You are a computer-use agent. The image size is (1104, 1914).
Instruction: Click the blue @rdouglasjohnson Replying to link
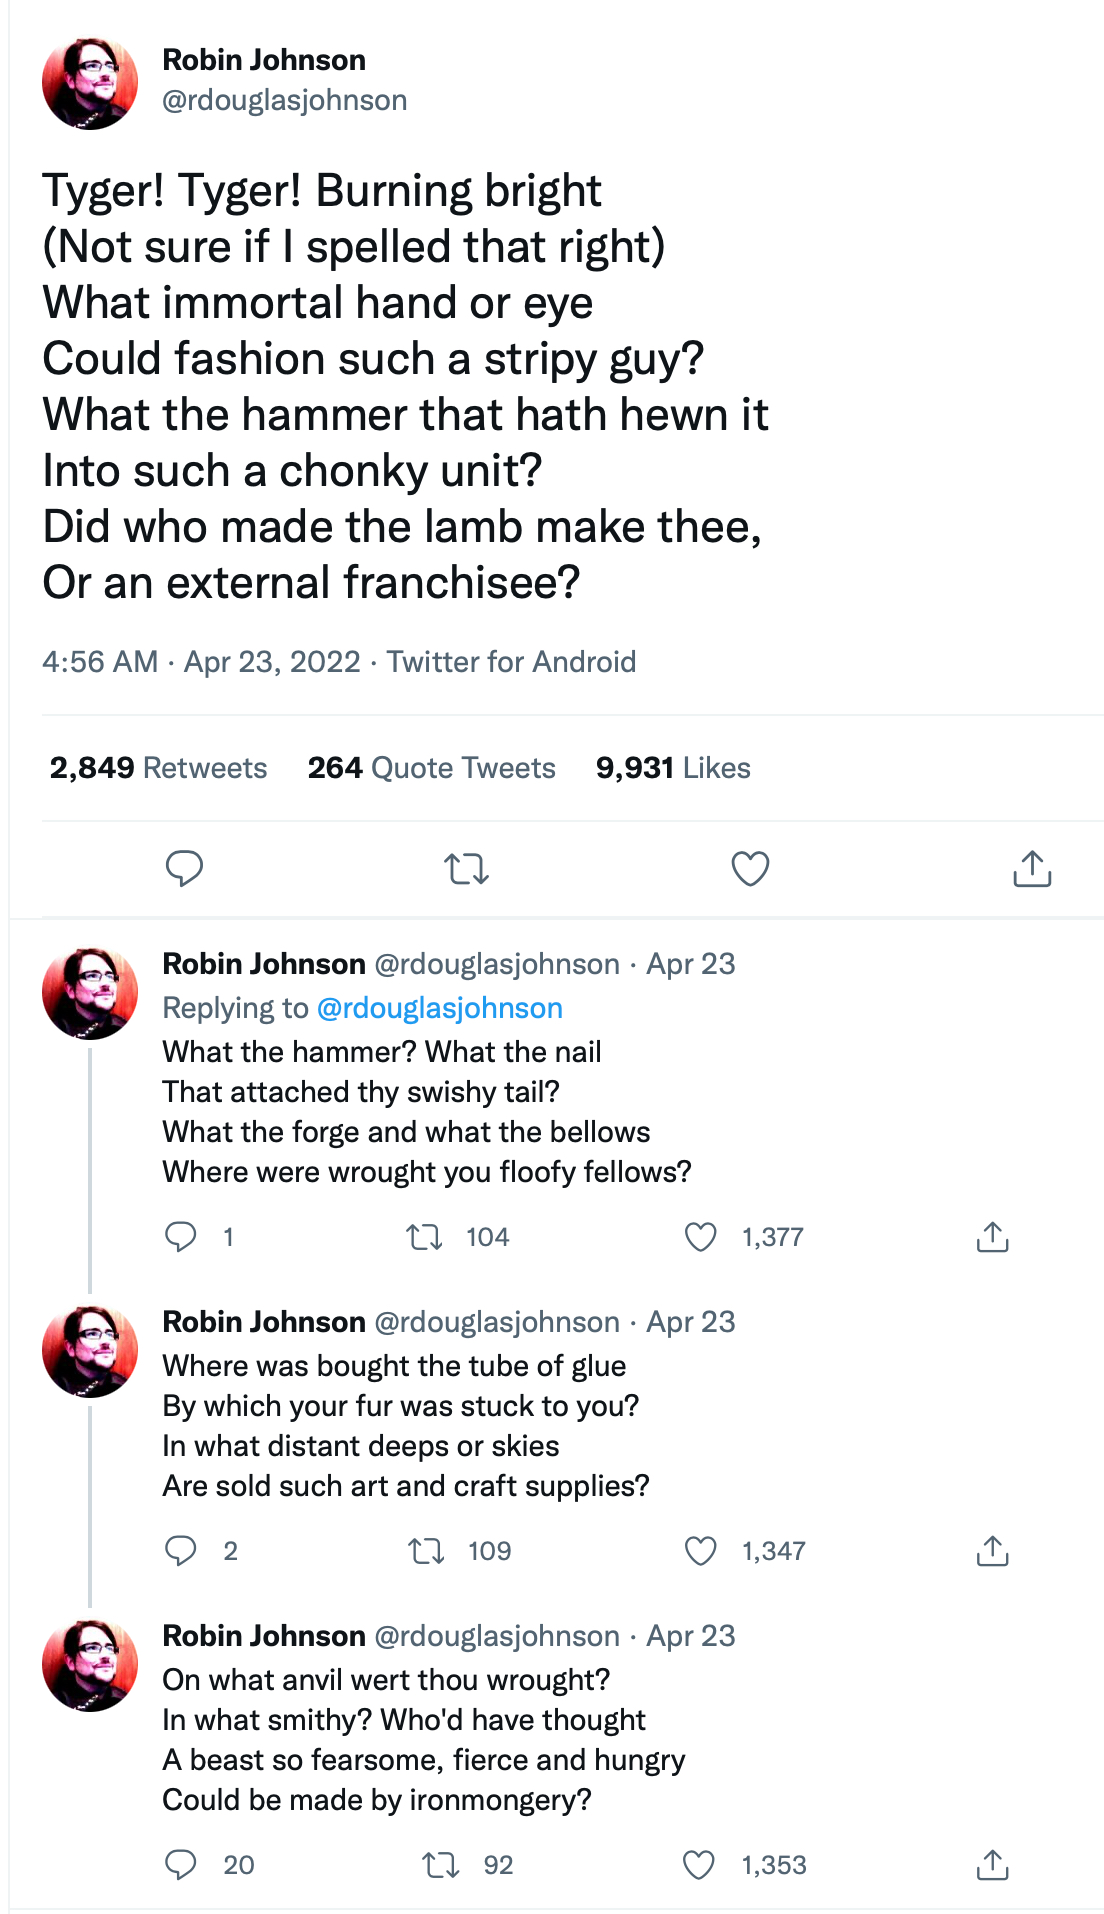pyautogui.click(x=439, y=1008)
